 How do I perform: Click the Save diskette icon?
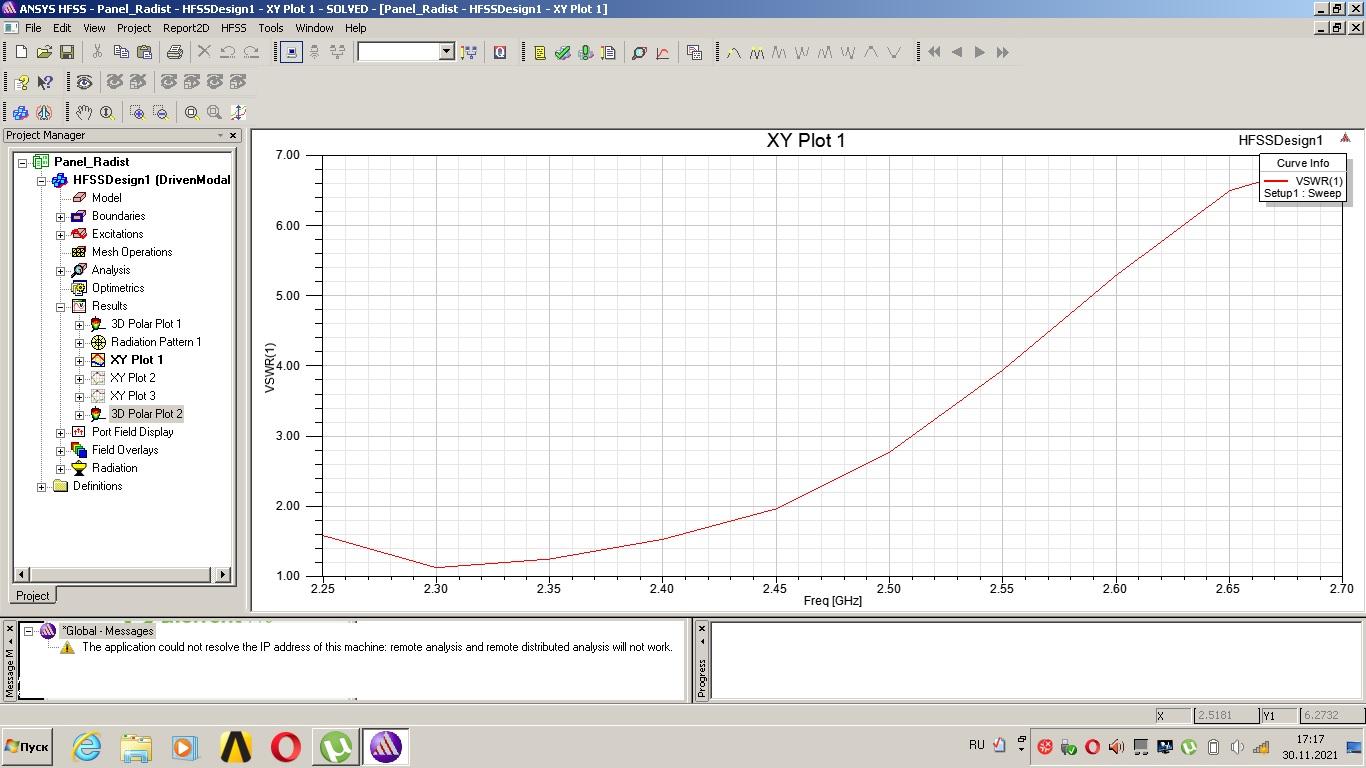pyautogui.click(x=67, y=52)
